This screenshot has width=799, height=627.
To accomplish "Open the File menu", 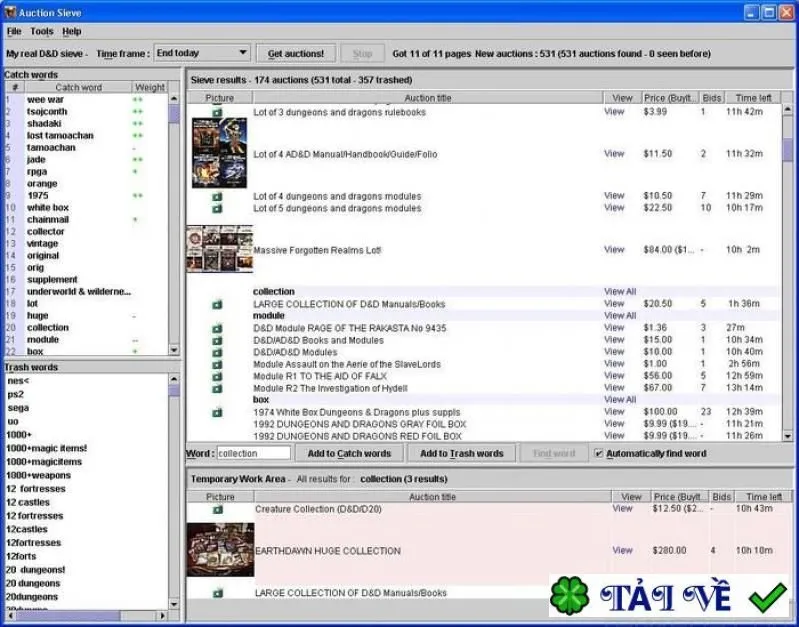I will coord(14,32).
